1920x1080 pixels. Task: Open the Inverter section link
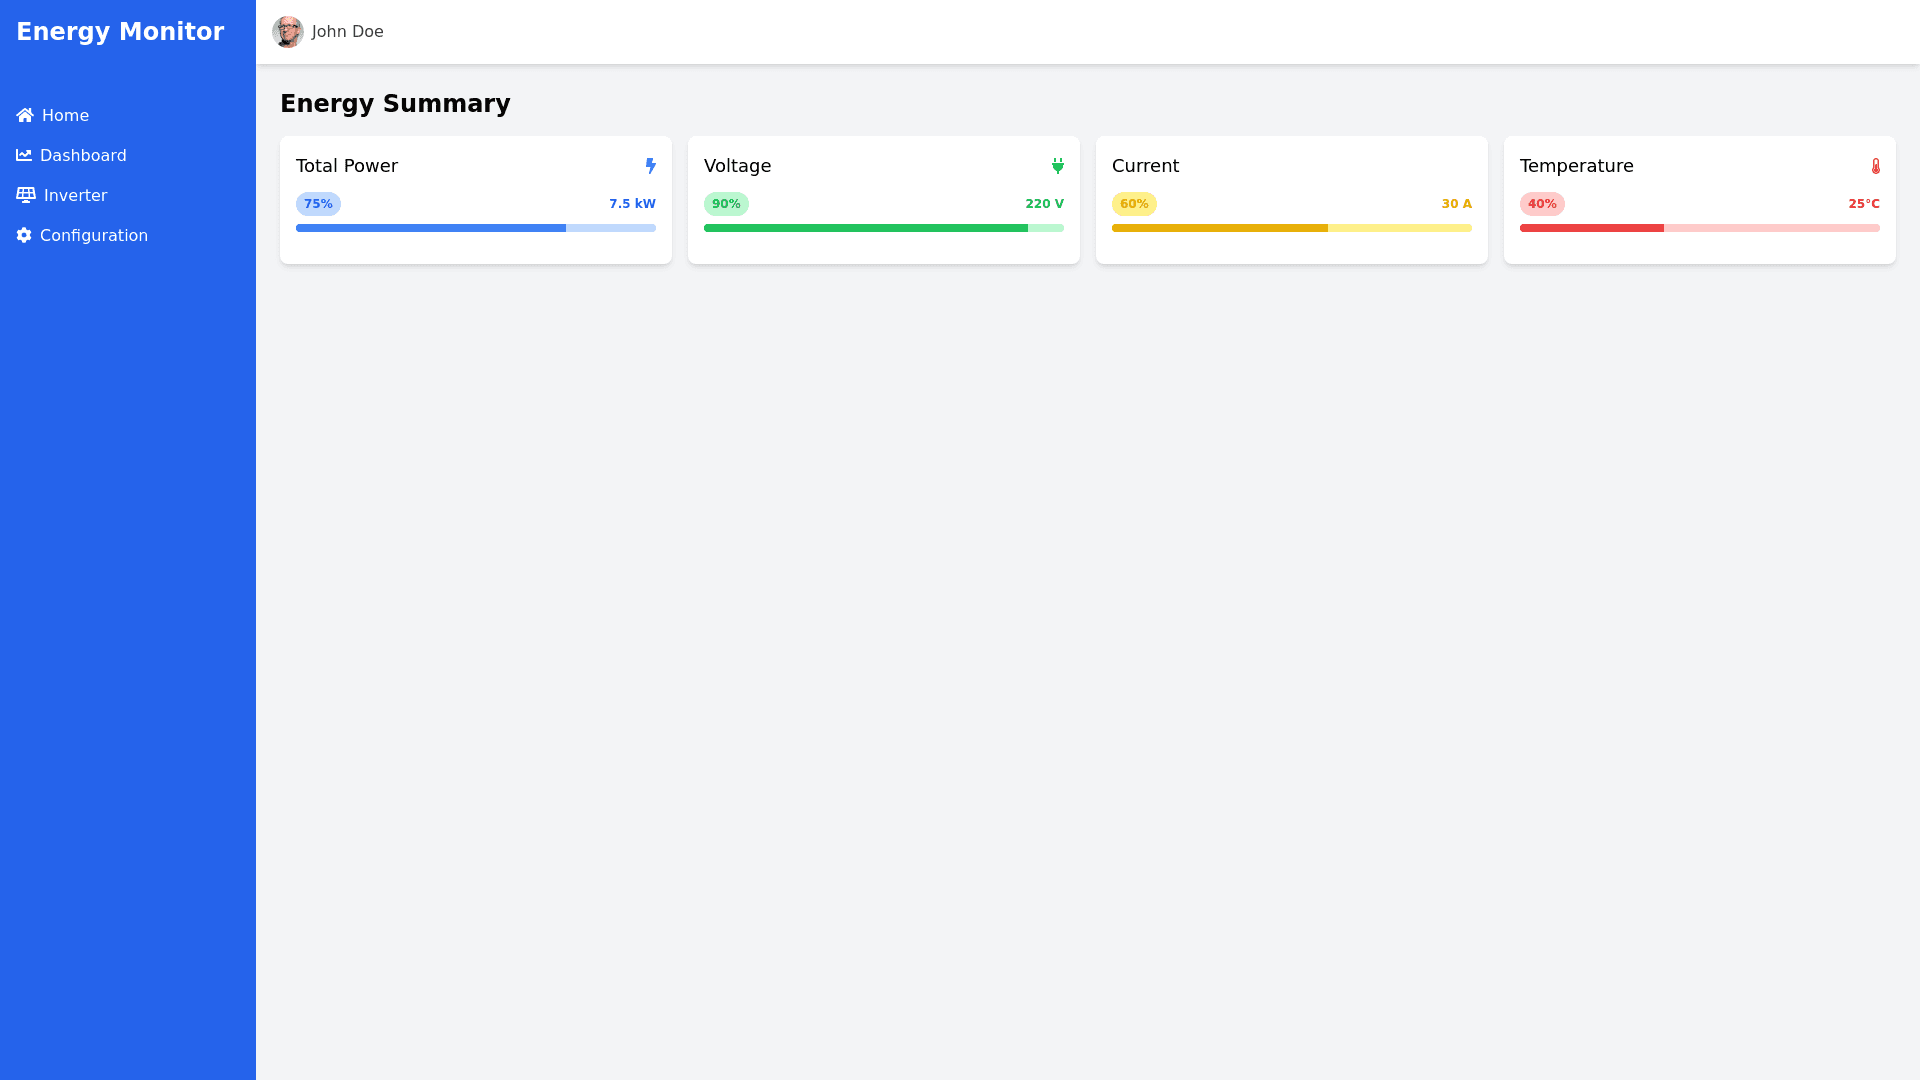click(75, 196)
